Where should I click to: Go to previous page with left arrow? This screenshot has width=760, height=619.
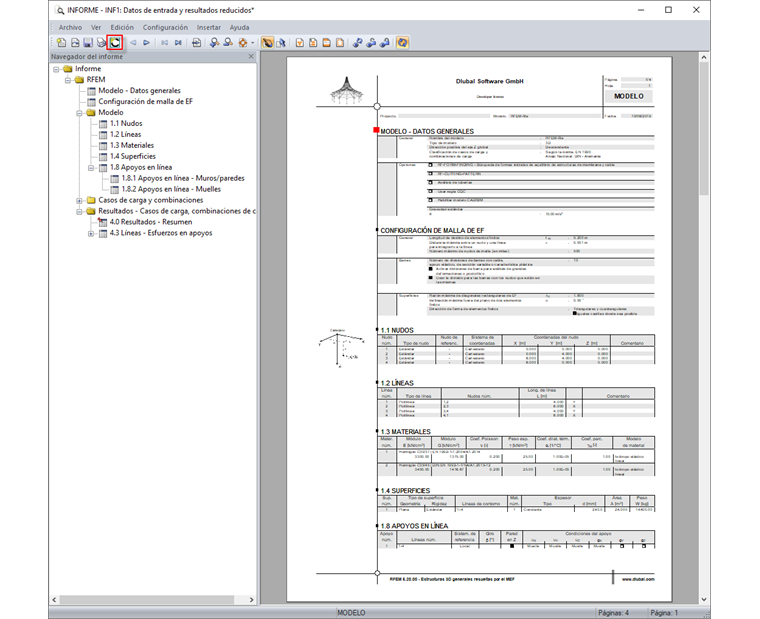[x=133, y=43]
